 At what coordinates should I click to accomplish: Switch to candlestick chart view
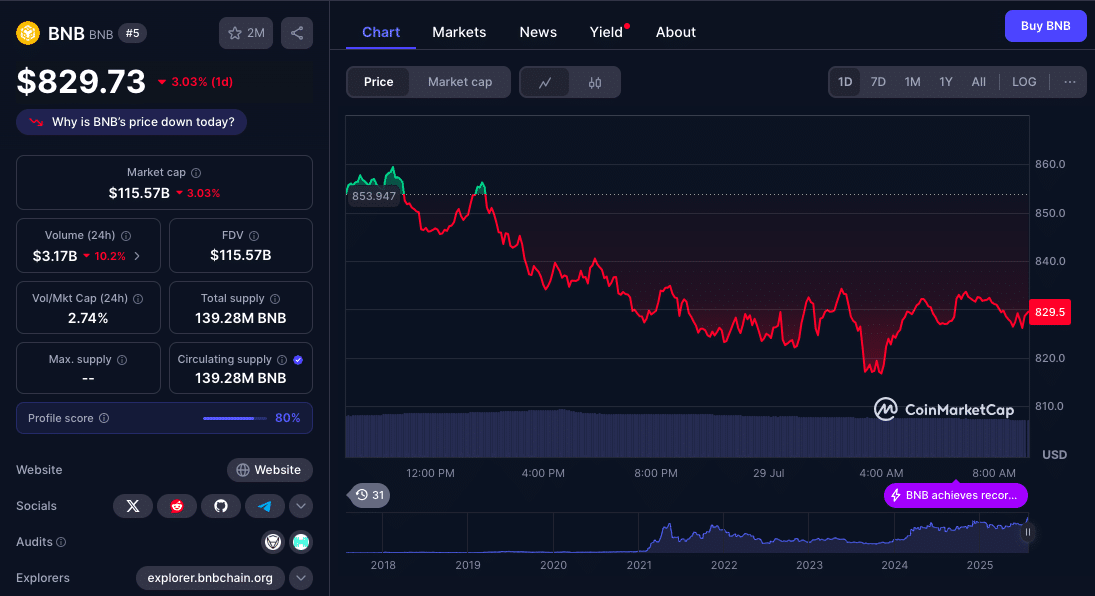point(595,82)
